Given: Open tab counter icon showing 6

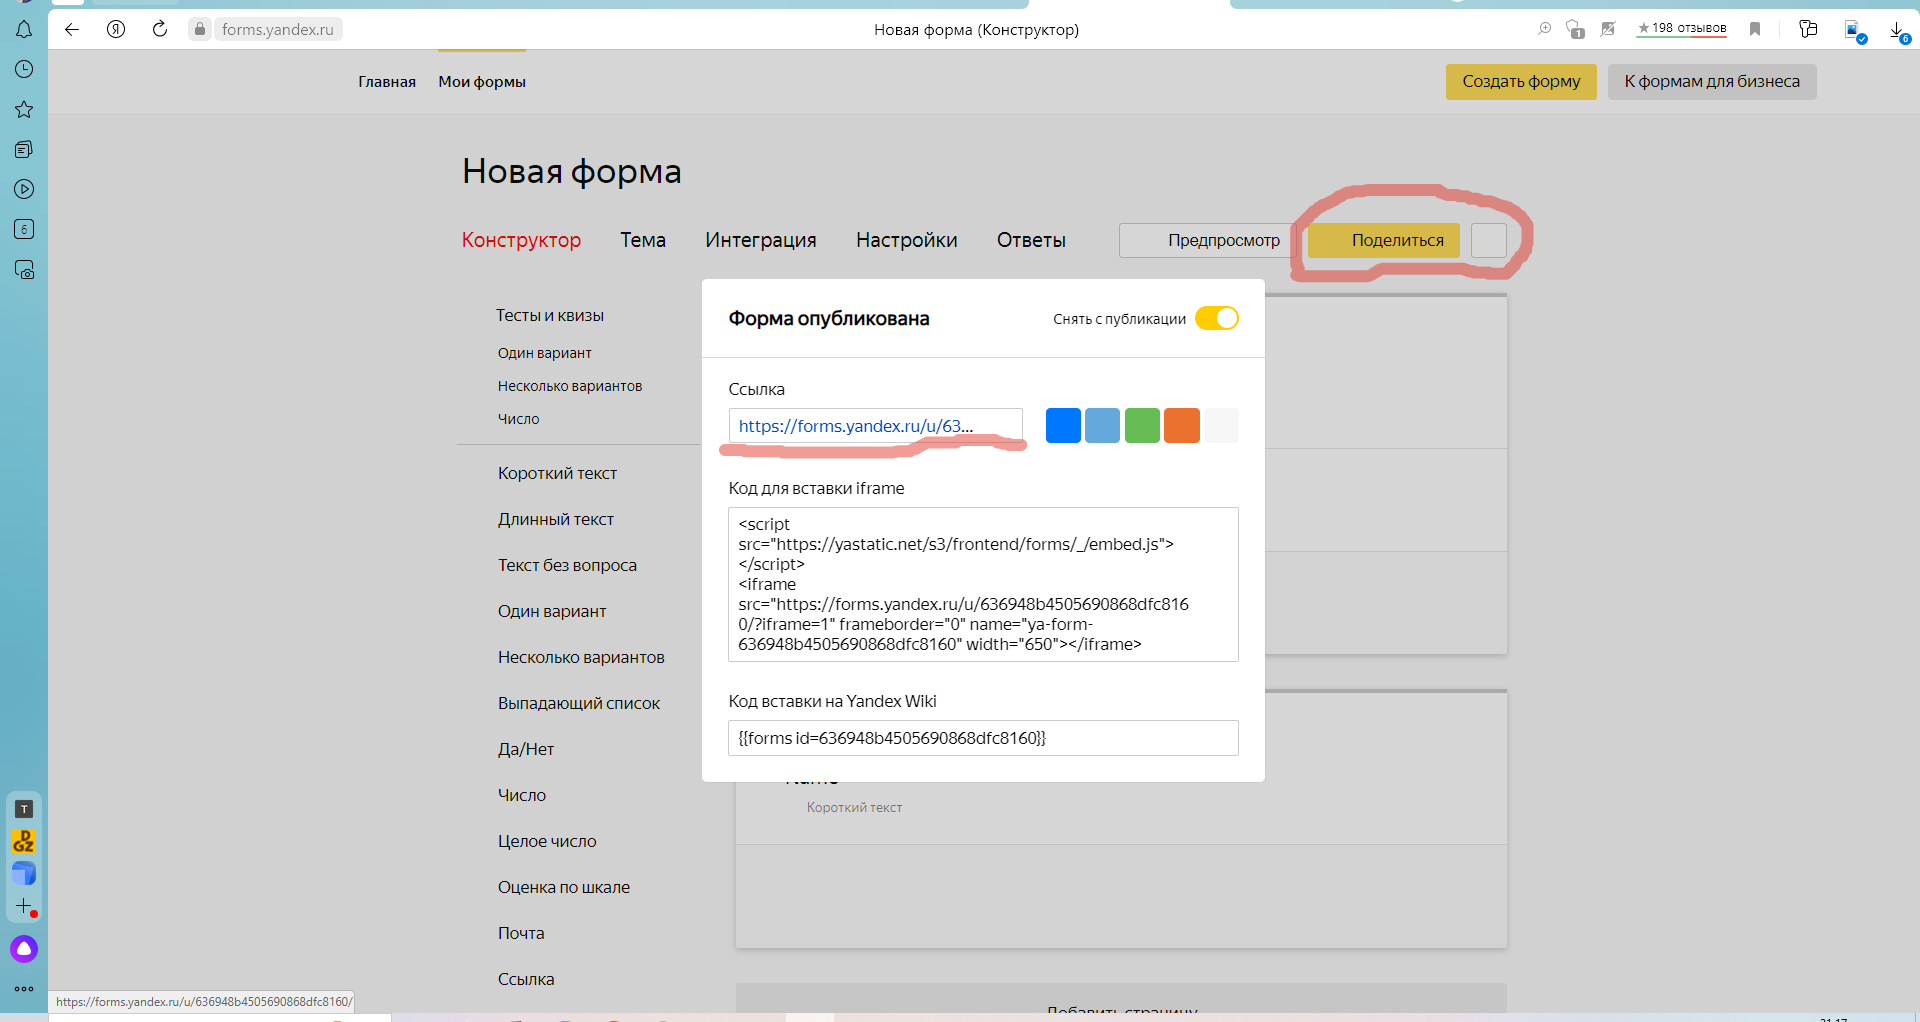Looking at the screenshot, I should 24,229.
